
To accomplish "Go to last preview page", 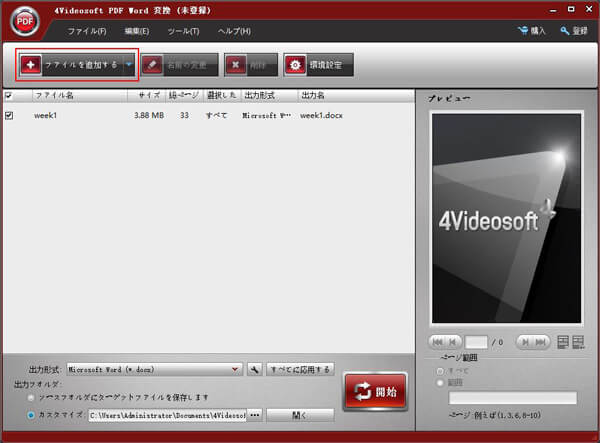I will point(541,342).
